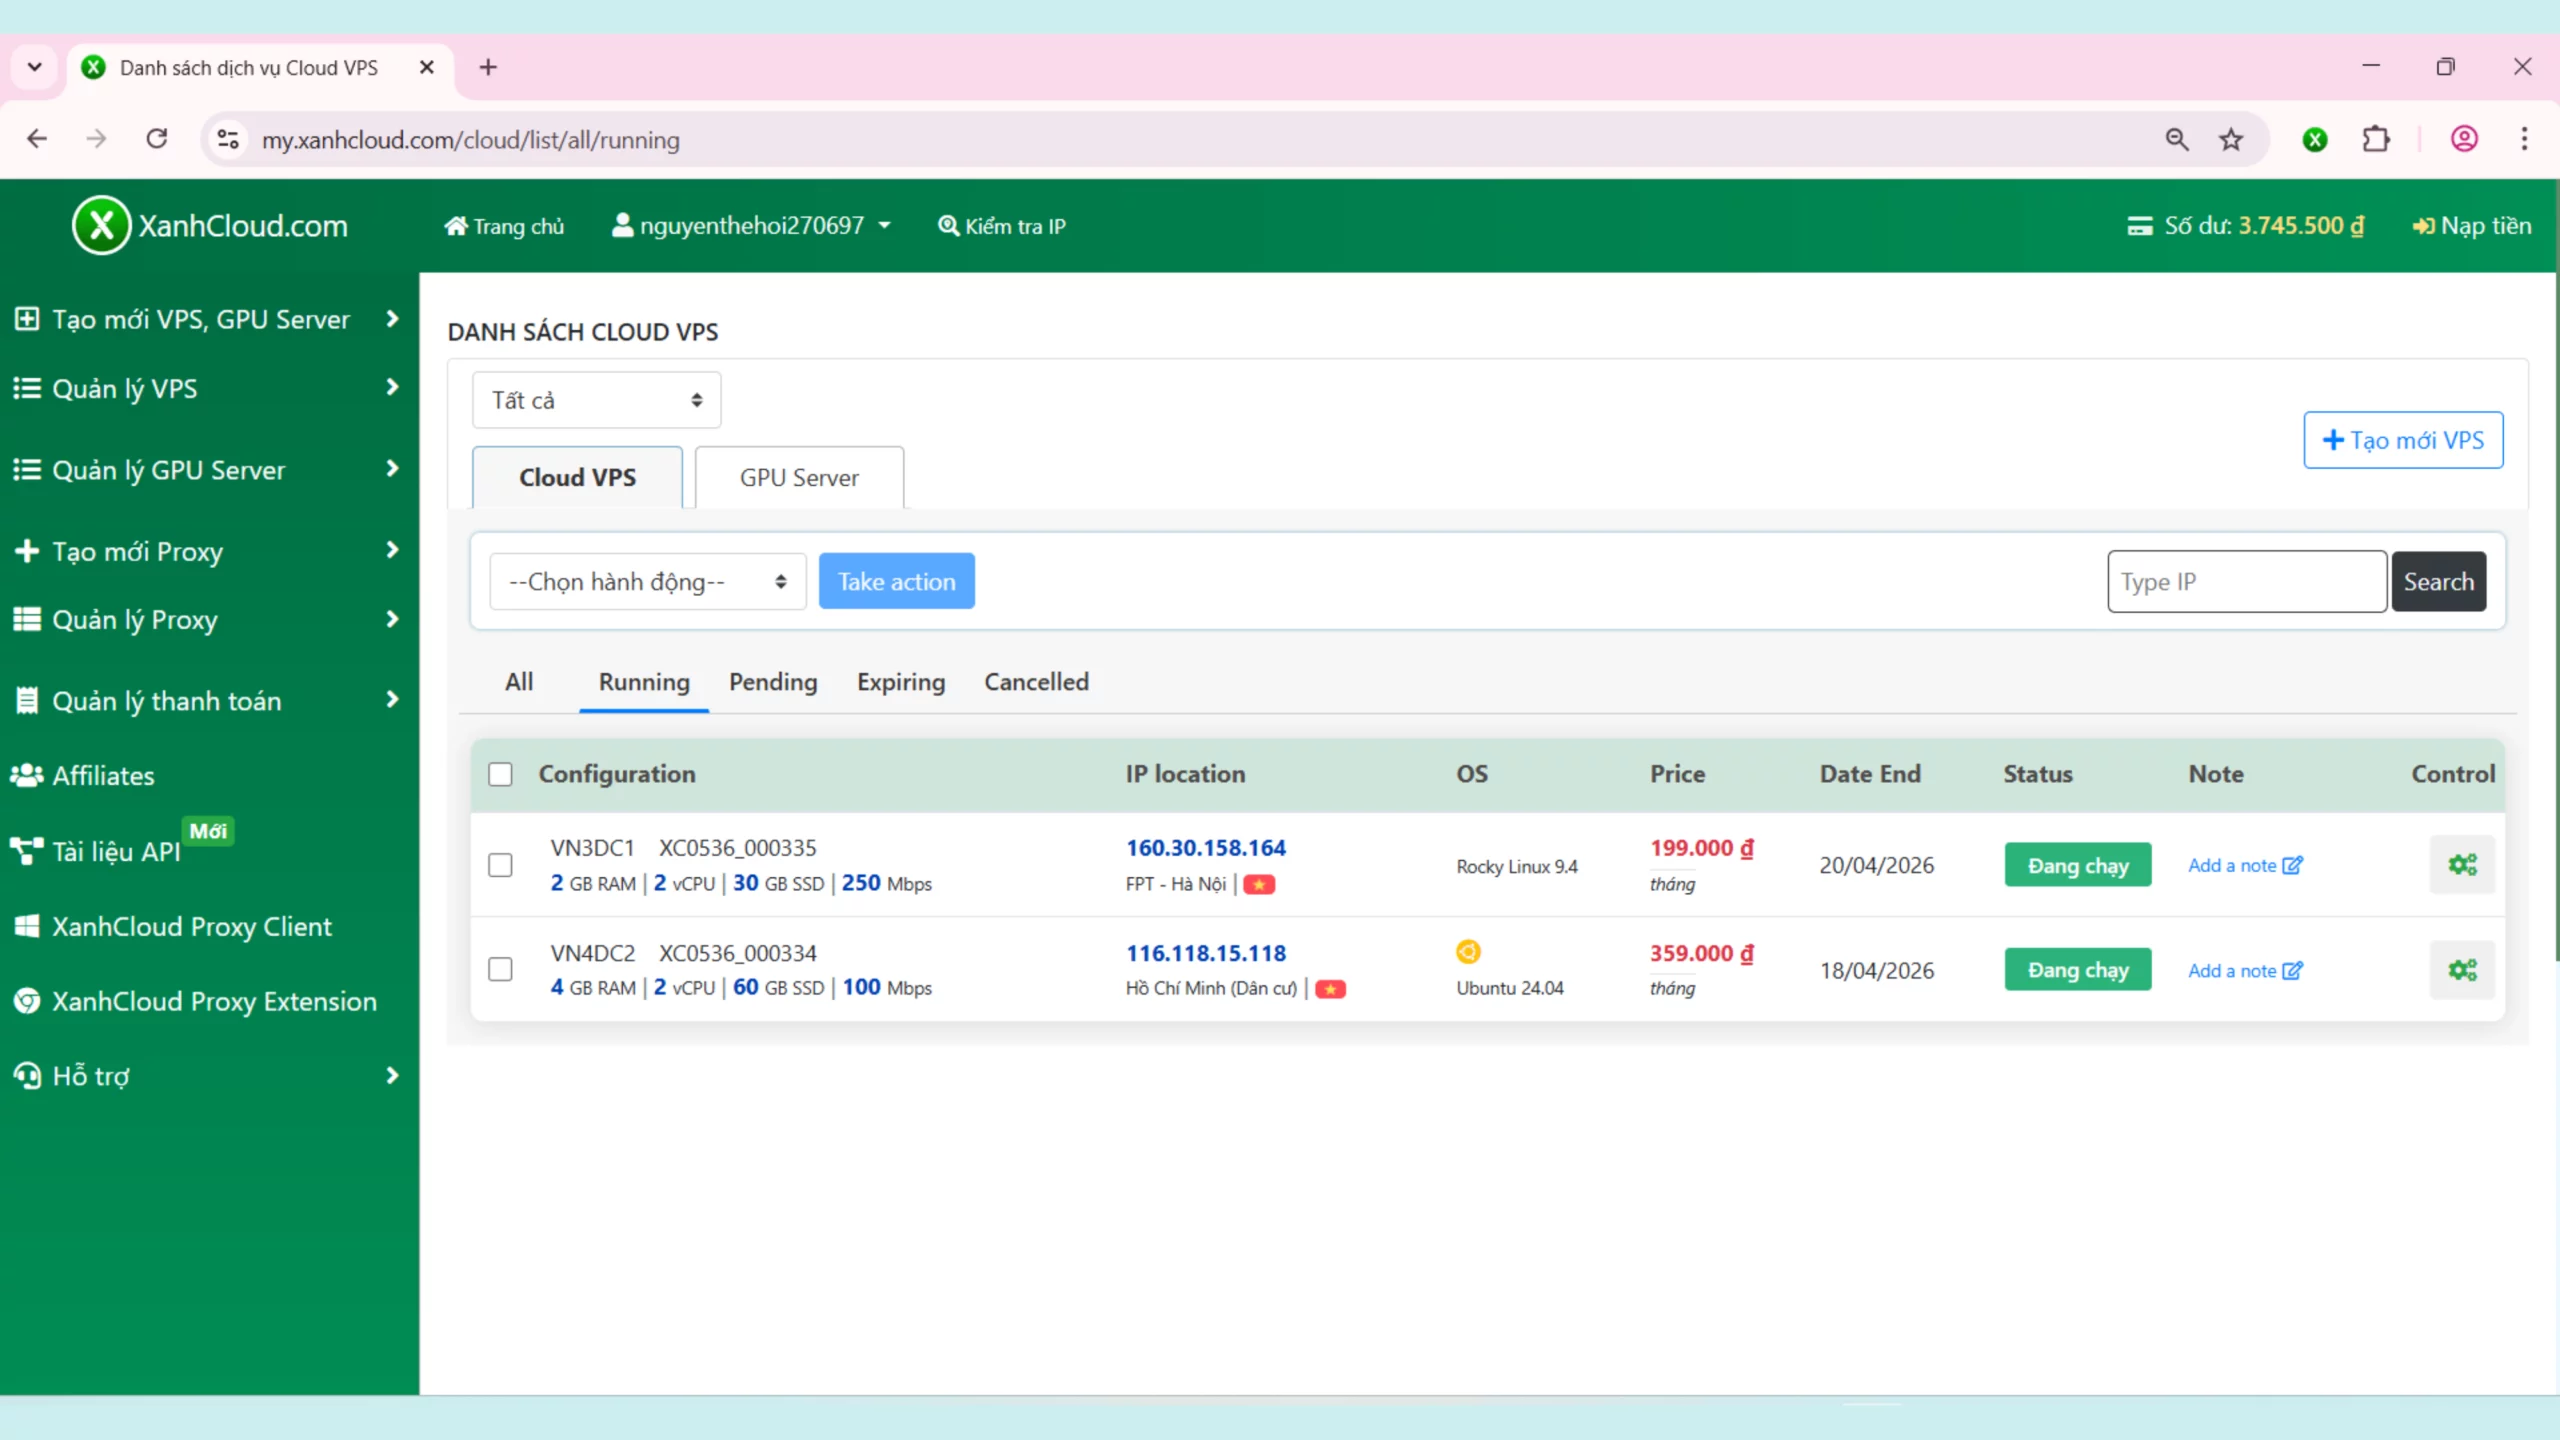Screen dimensions: 2560x1440
Task: Open the IP link 160.30.158.164
Action: [x=1205, y=846]
